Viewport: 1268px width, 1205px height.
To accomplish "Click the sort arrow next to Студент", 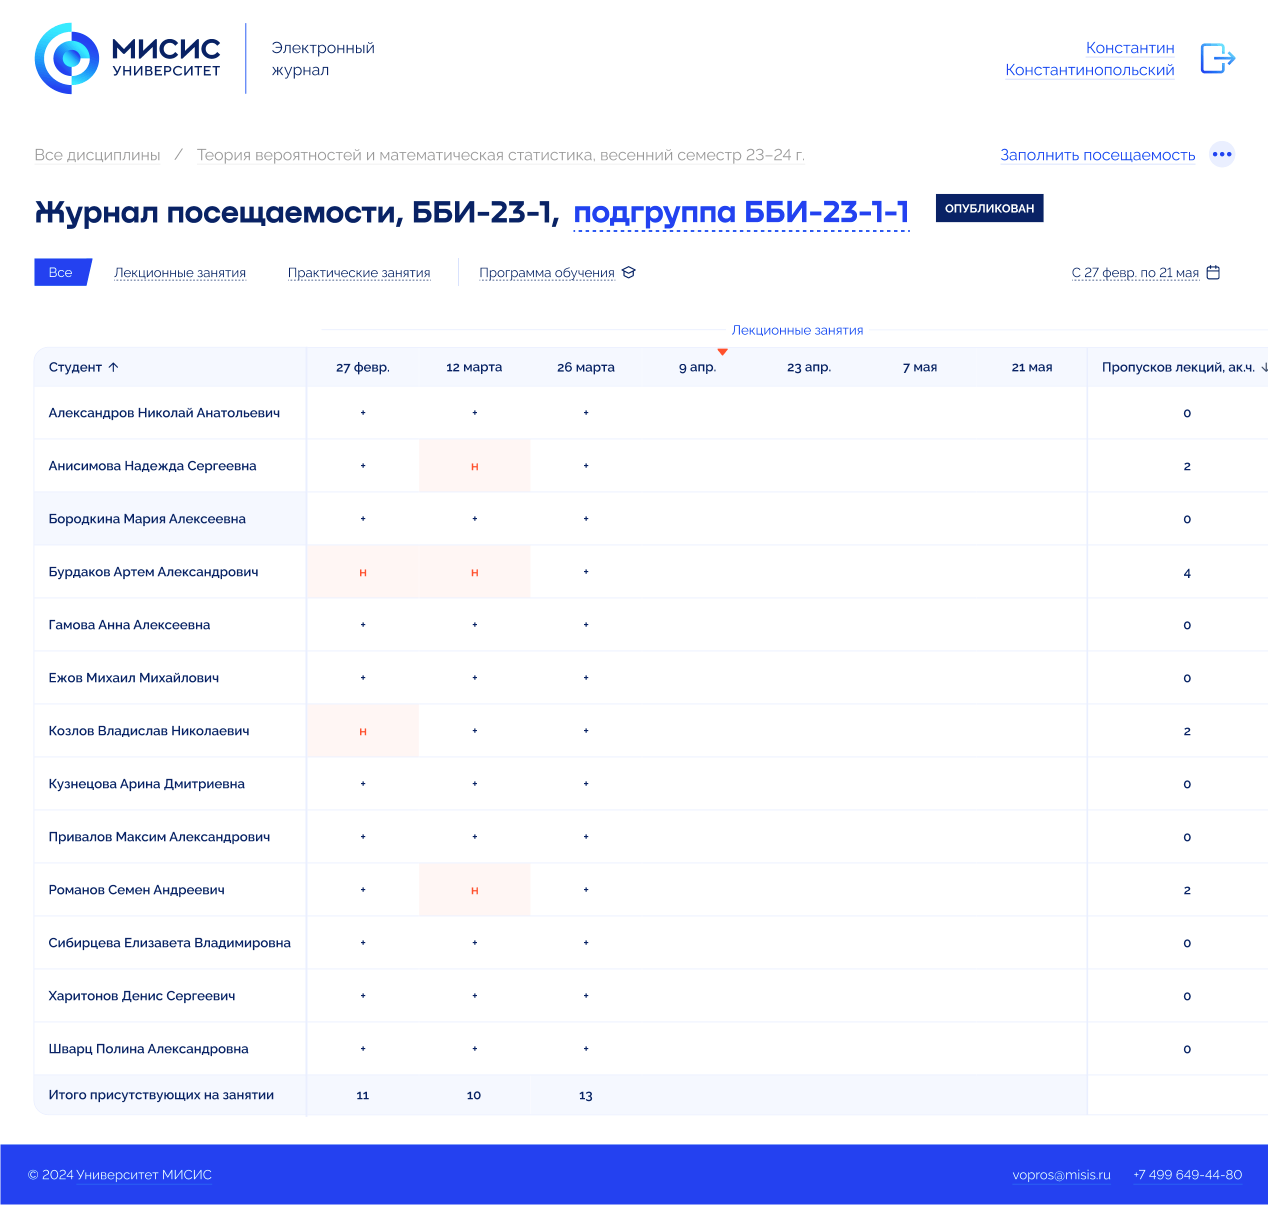I will point(113,367).
